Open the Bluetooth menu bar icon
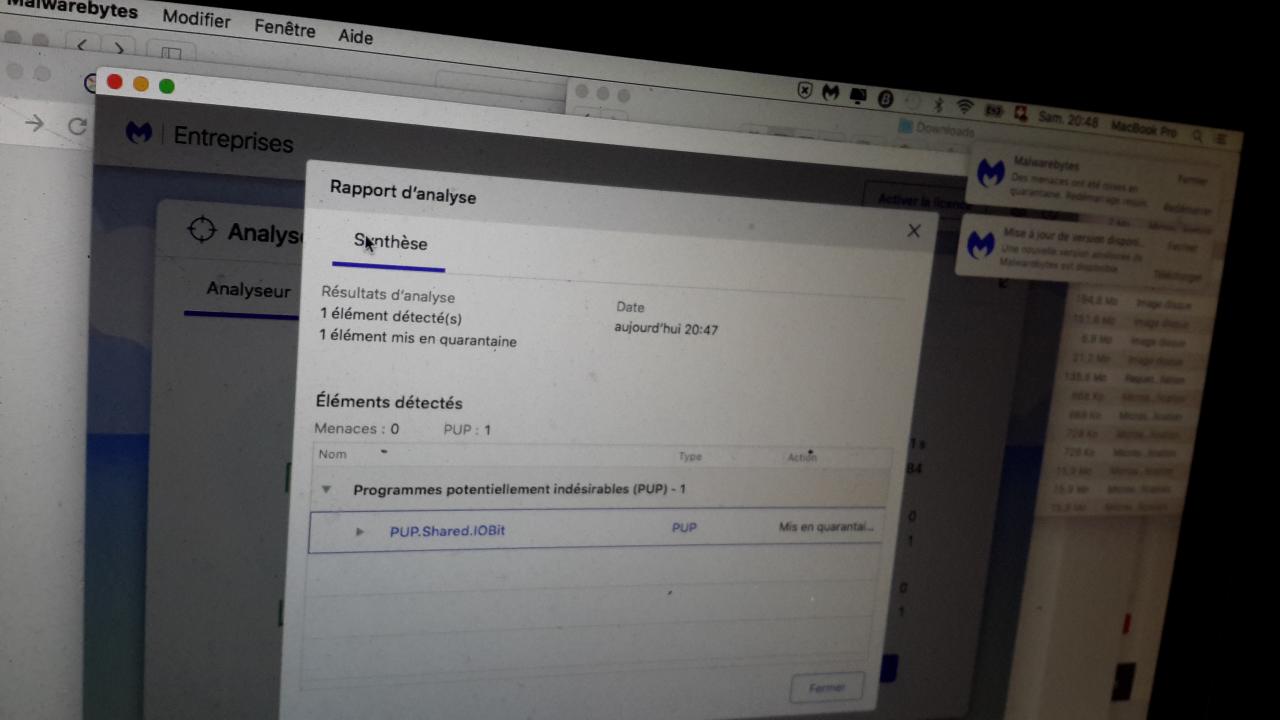This screenshot has width=1280, height=720. [938, 104]
